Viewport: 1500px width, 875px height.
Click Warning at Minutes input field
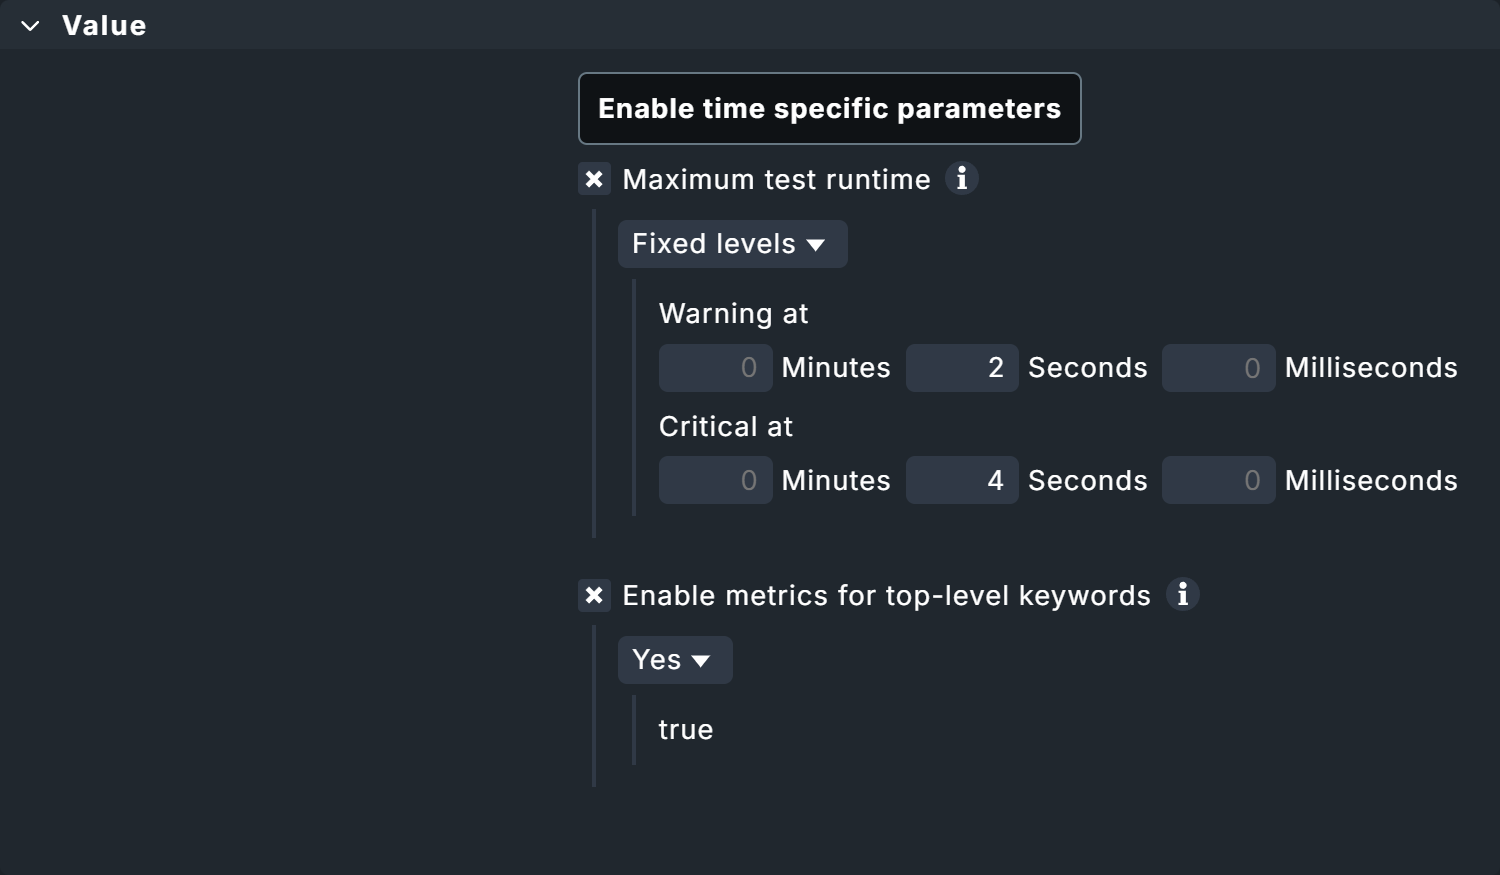(715, 368)
